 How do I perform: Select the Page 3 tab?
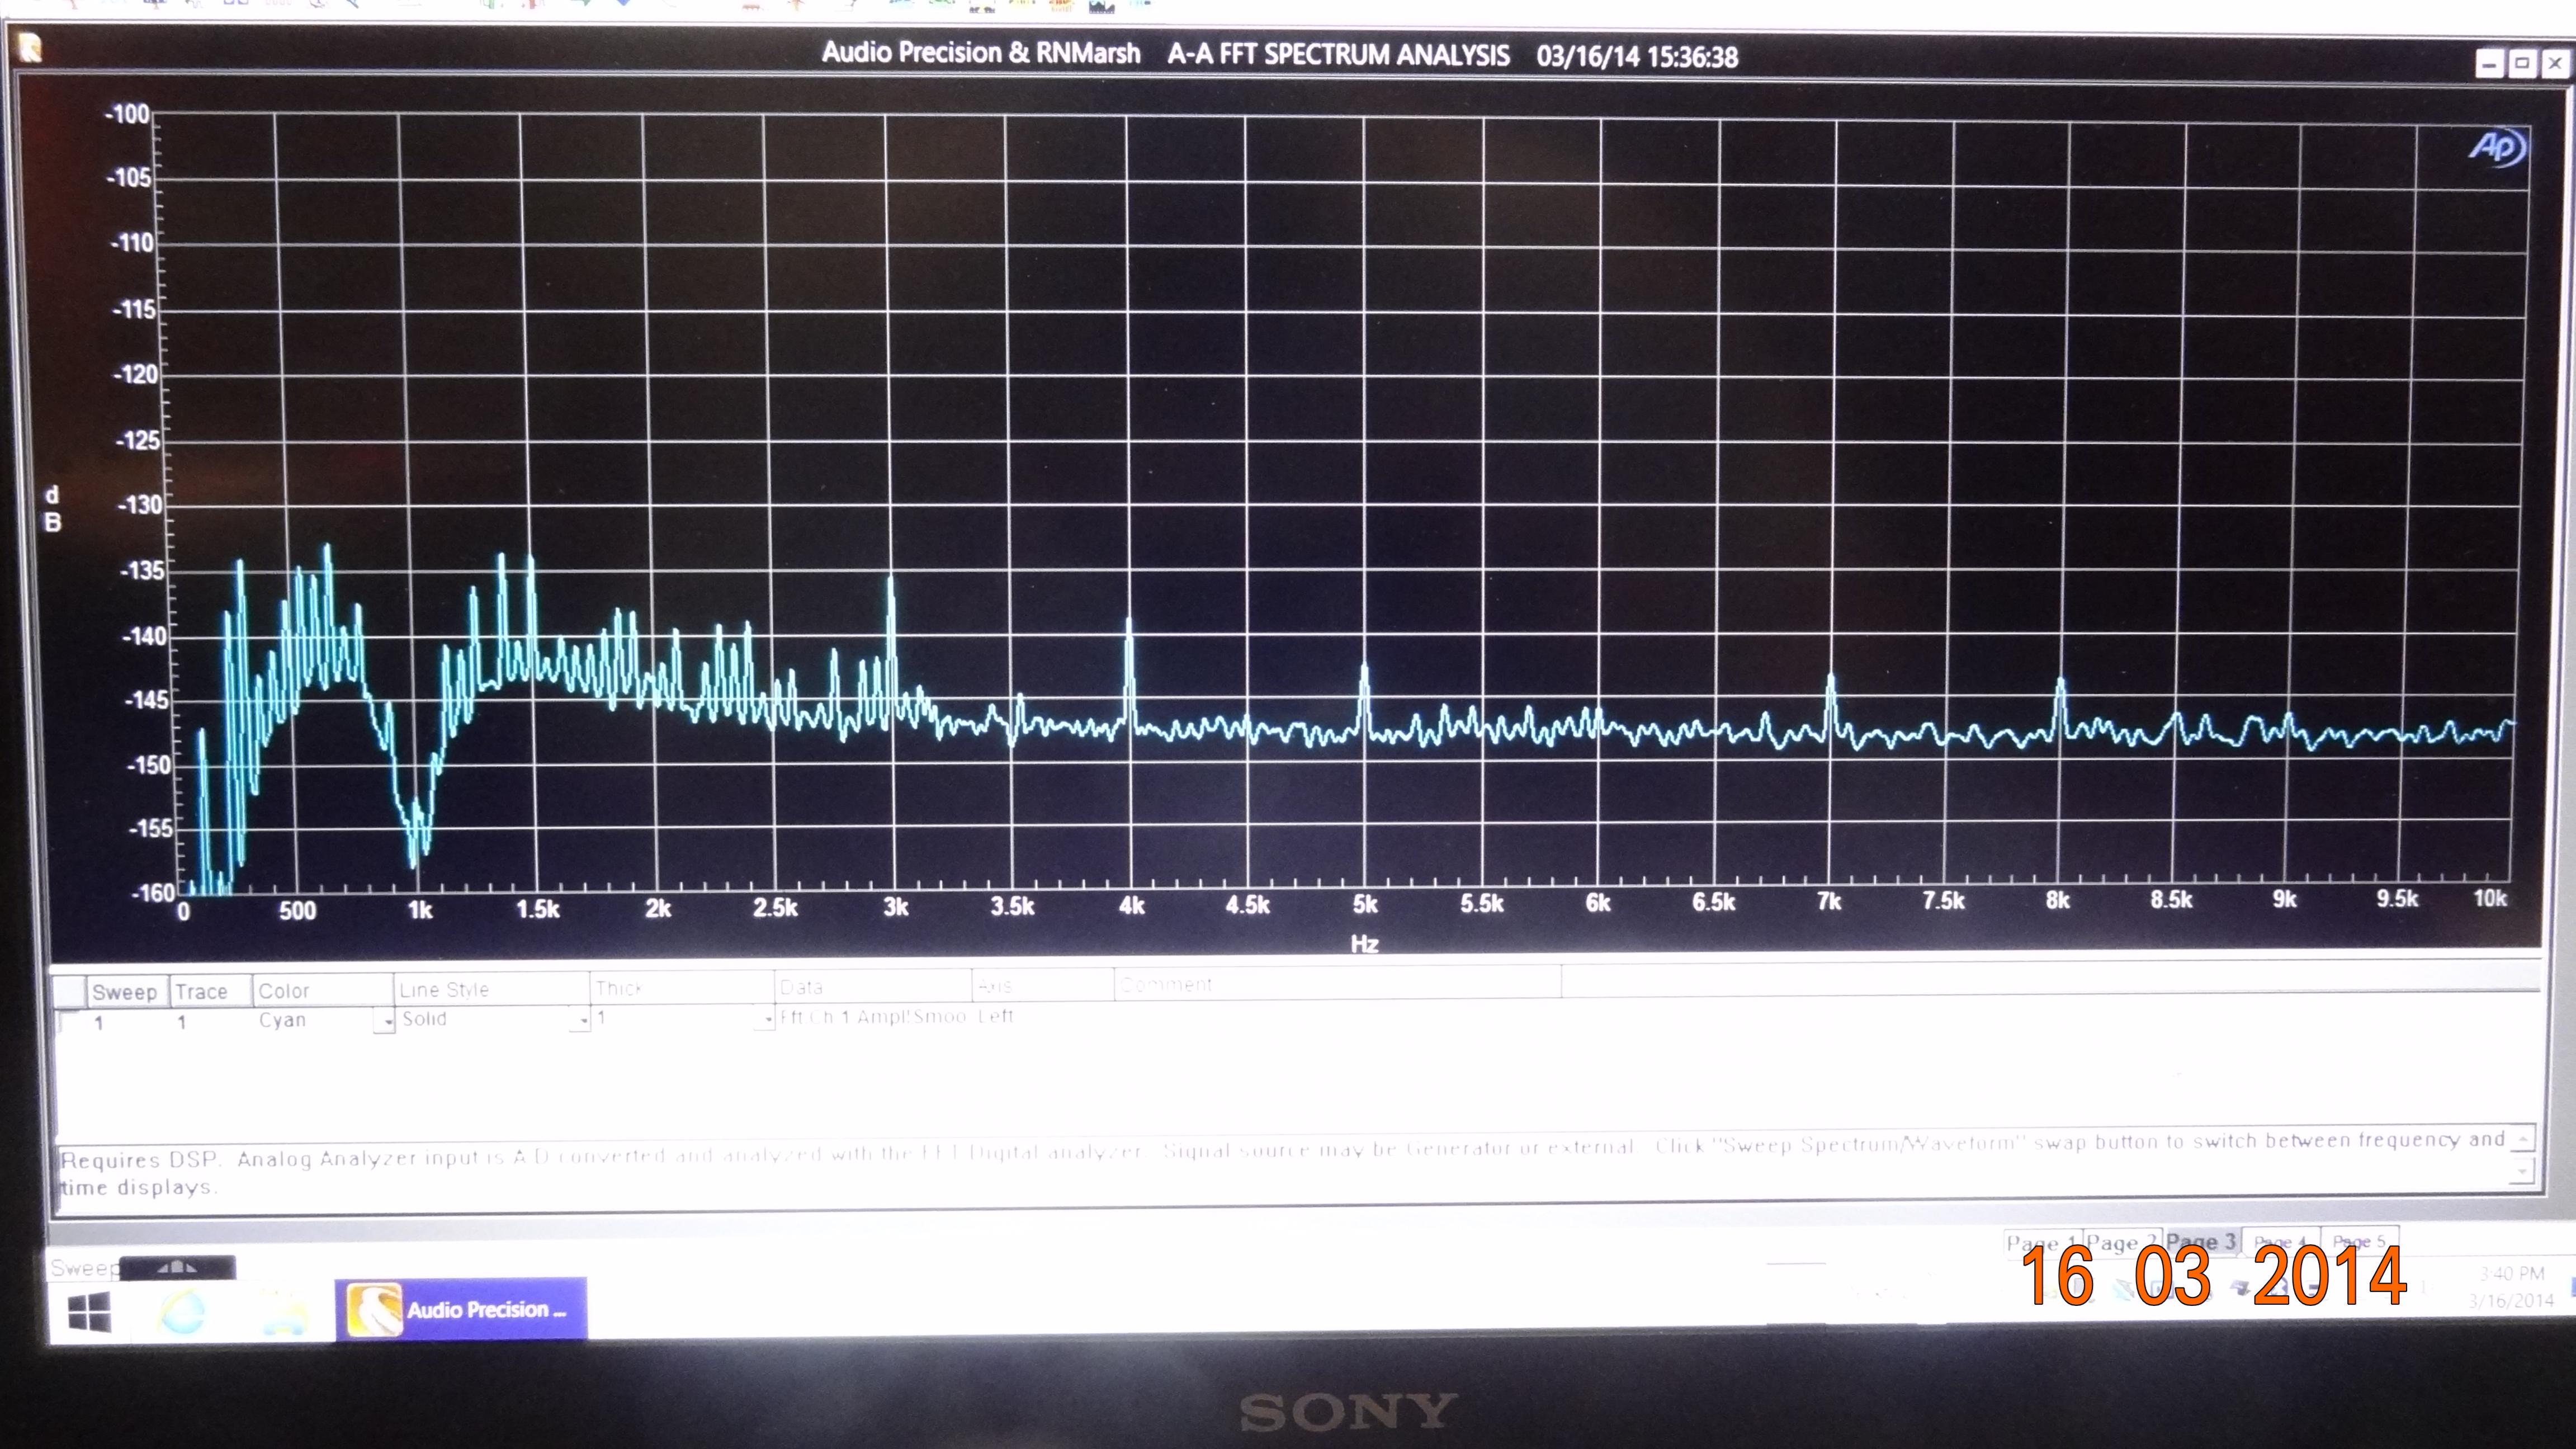(x=2201, y=1241)
